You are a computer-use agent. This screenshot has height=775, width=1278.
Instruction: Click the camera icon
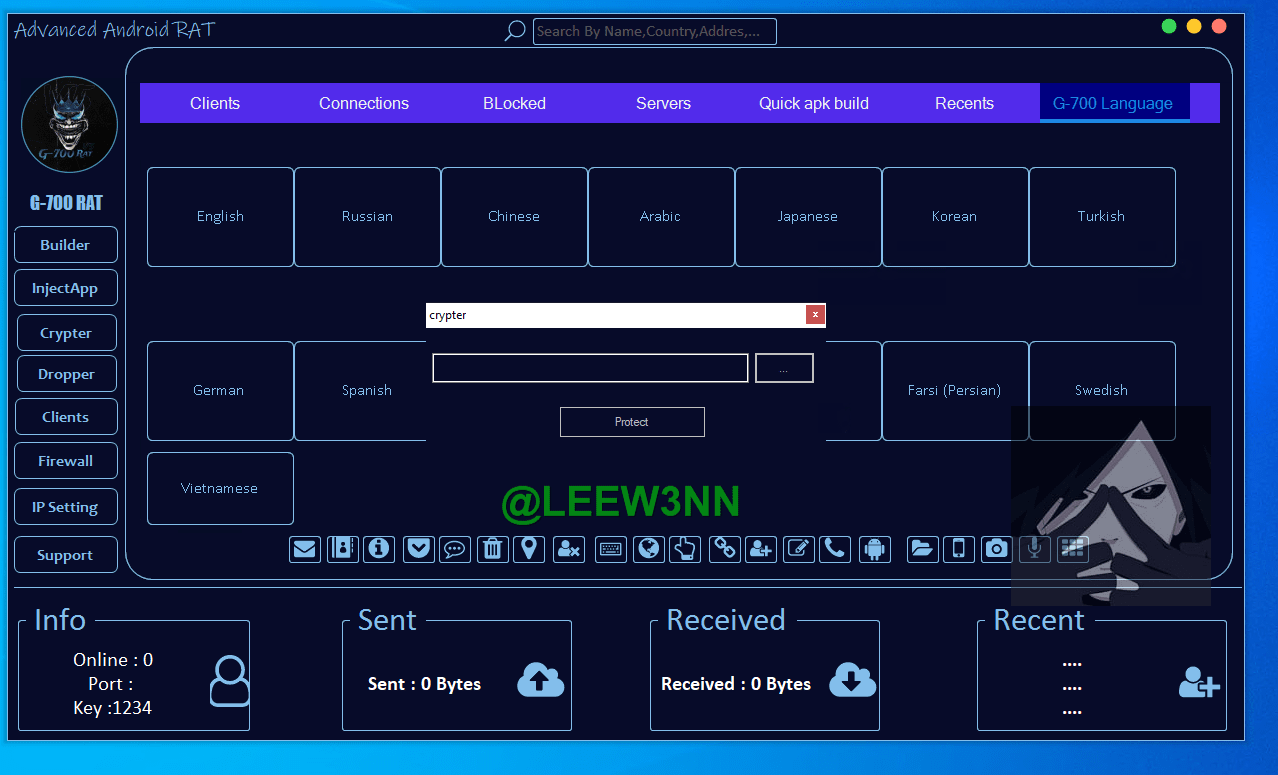click(x=996, y=549)
